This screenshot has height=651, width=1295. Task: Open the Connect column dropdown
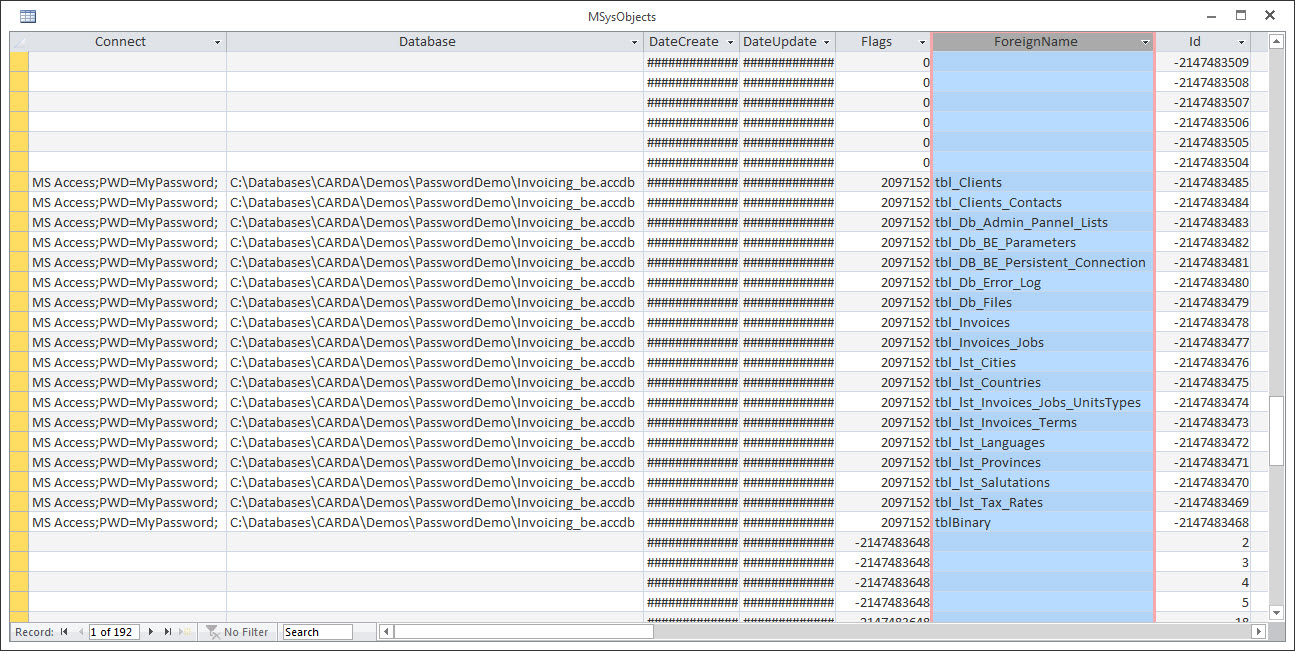(217, 41)
